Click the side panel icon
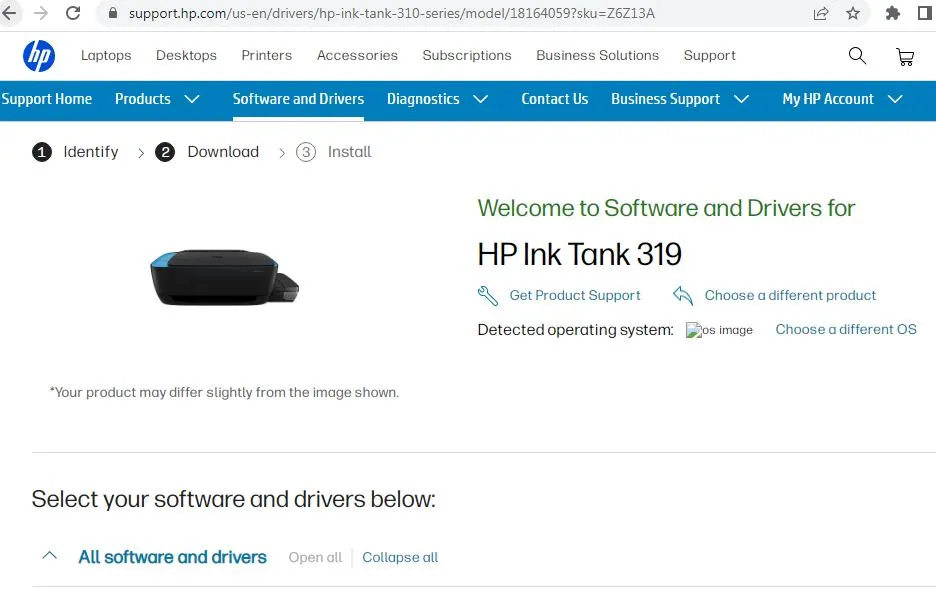 pos(925,13)
